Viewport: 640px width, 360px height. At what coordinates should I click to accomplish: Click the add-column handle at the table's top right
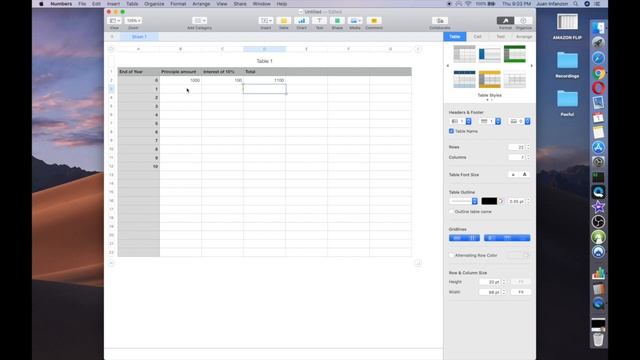[418, 49]
